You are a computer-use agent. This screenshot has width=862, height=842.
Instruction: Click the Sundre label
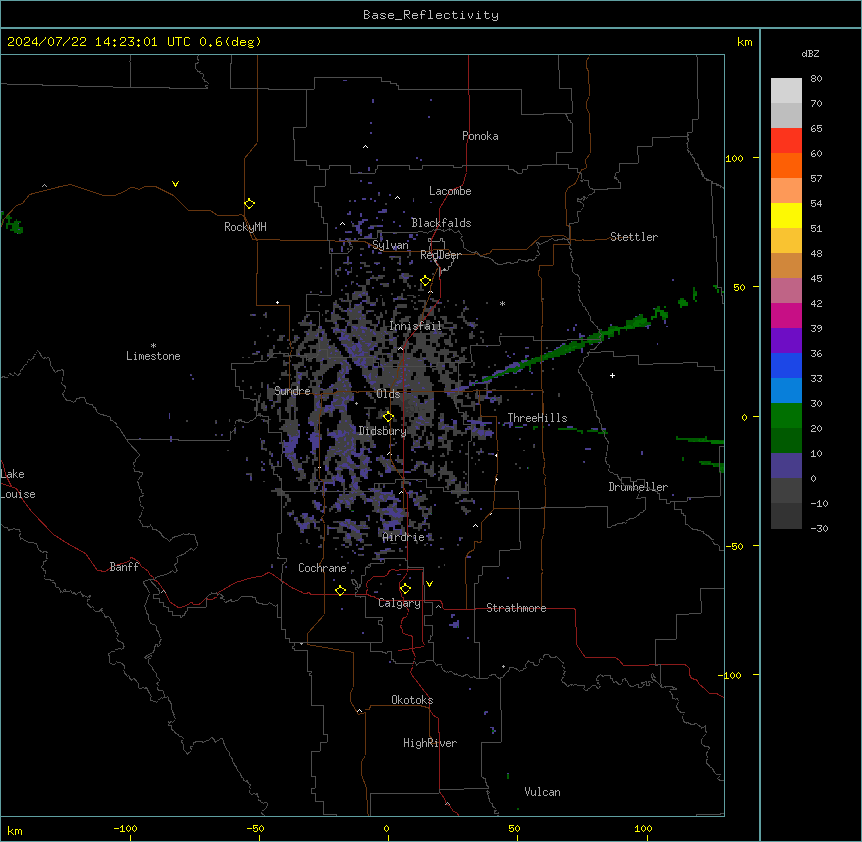click(x=292, y=391)
